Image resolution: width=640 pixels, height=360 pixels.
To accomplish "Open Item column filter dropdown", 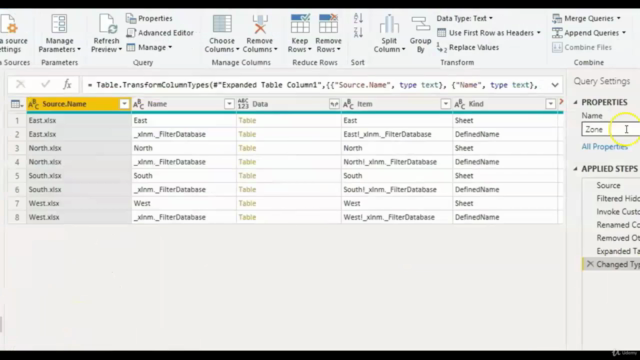I will [x=445, y=104].
